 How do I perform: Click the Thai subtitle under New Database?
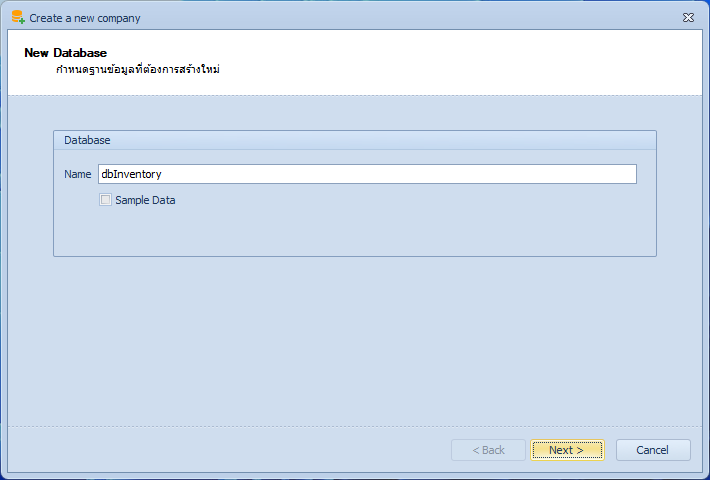138,69
